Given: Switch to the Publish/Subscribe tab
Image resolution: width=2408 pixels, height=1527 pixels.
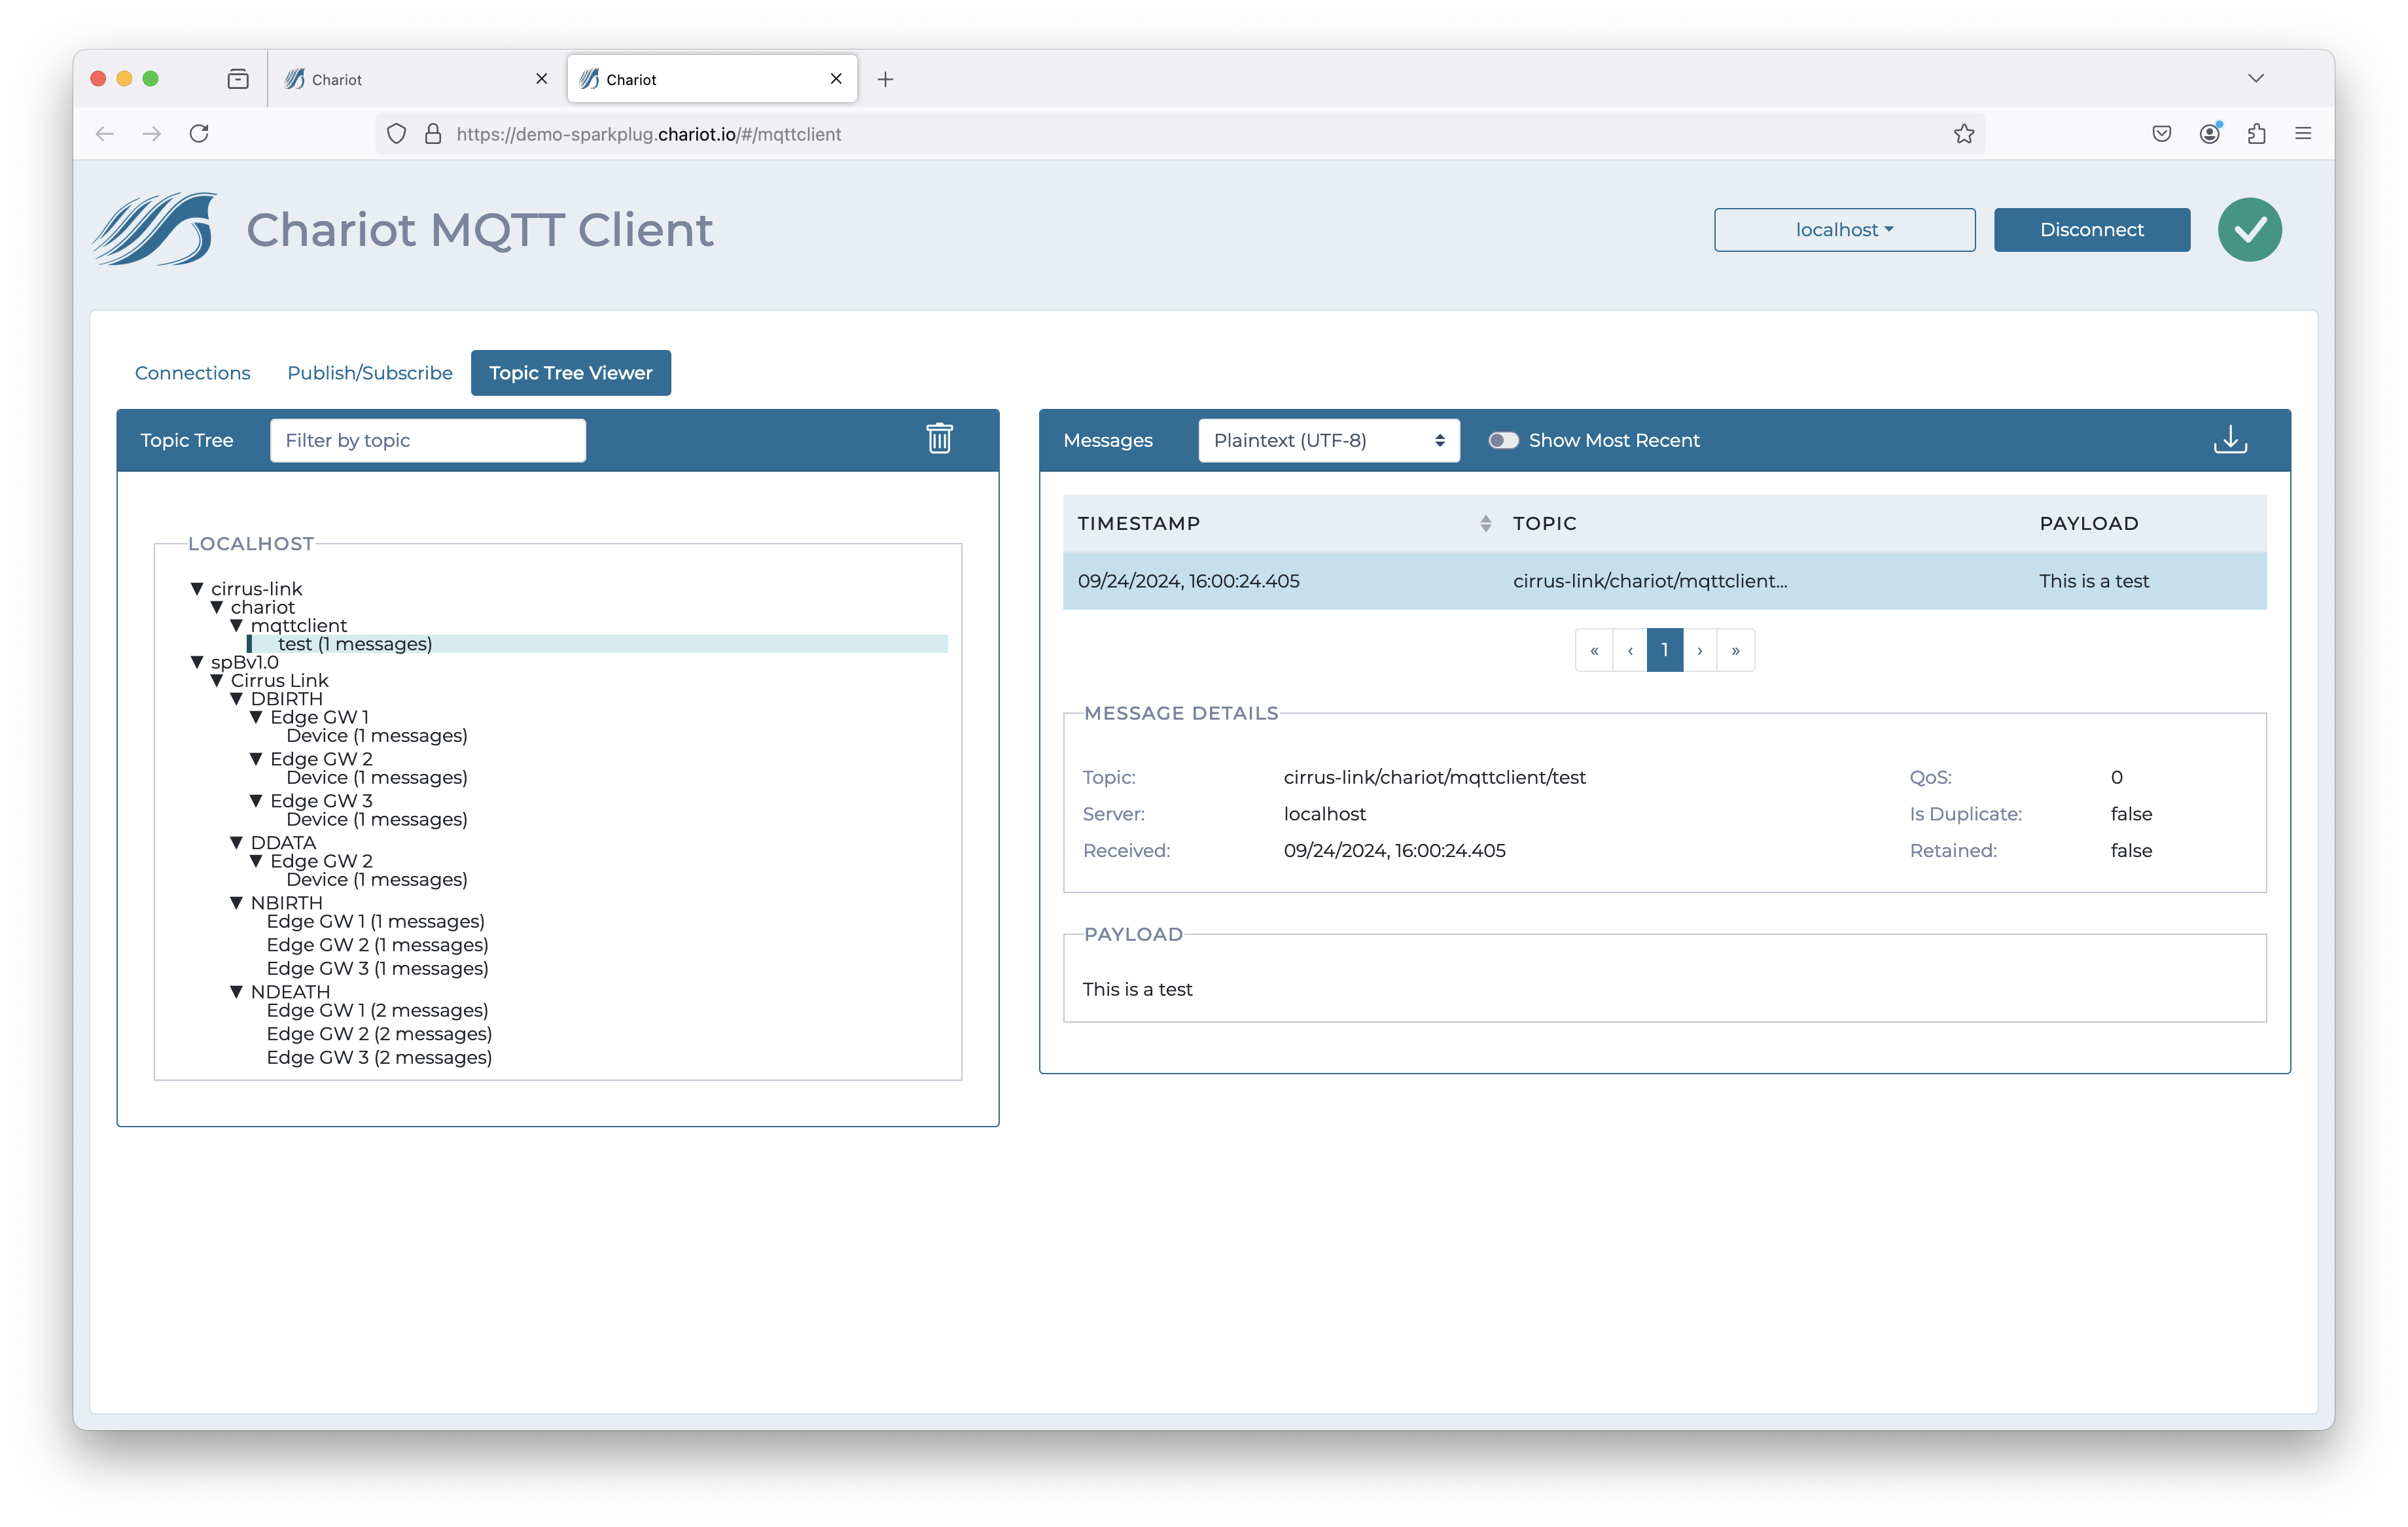Looking at the screenshot, I should 370,373.
